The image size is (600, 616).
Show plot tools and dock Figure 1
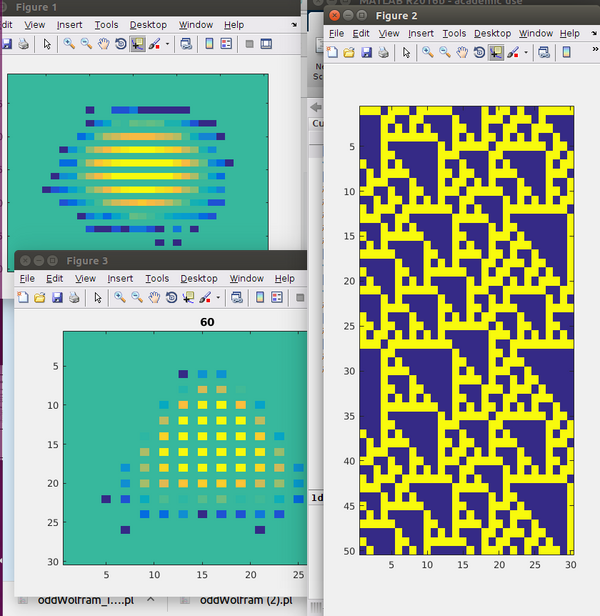tap(266, 44)
